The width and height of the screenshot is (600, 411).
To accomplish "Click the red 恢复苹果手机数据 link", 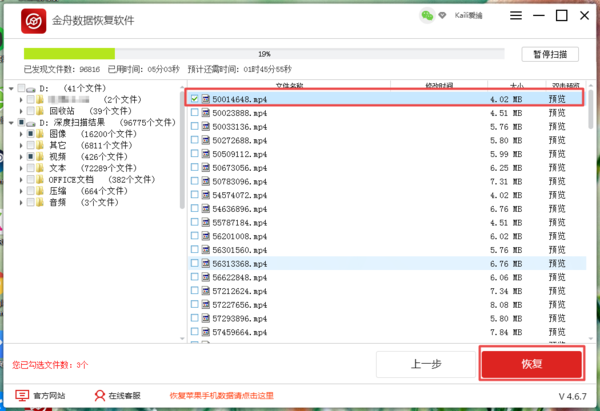I will 222,396.
